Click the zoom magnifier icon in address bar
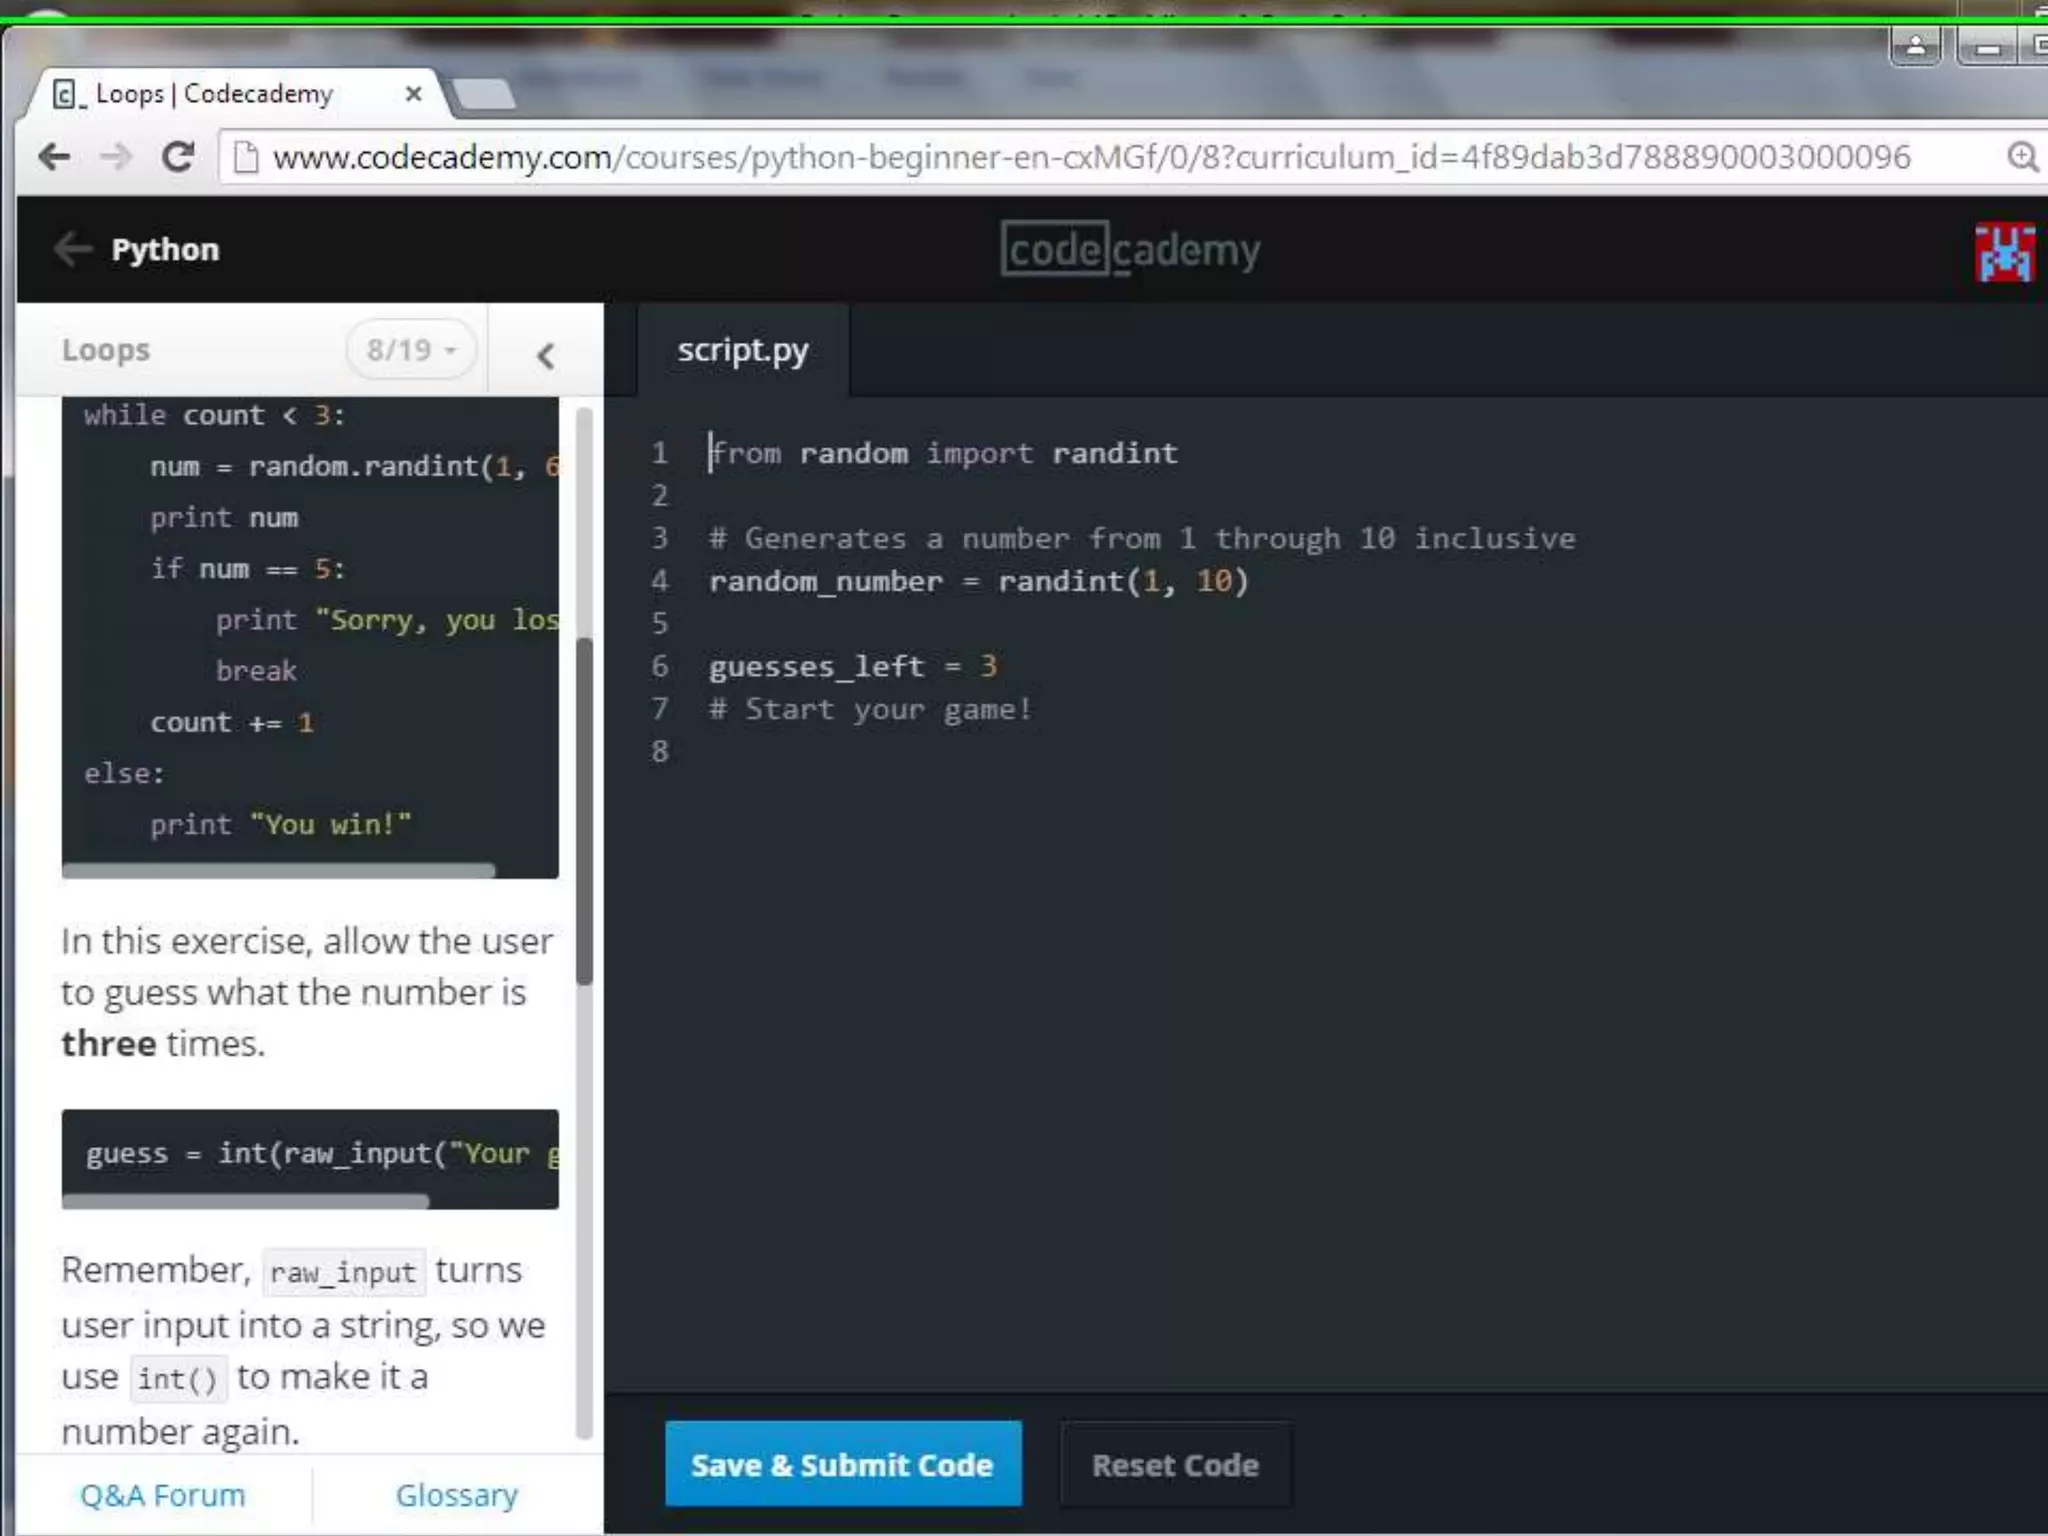This screenshot has height=1536, width=2048. point(2022,157)
